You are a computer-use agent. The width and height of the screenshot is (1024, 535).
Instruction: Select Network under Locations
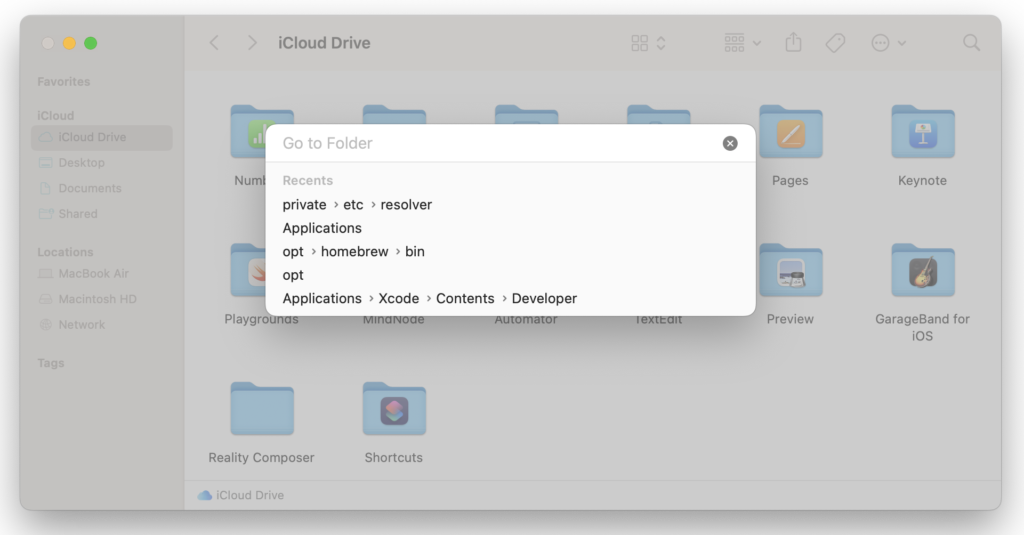[x=102, y=325]
